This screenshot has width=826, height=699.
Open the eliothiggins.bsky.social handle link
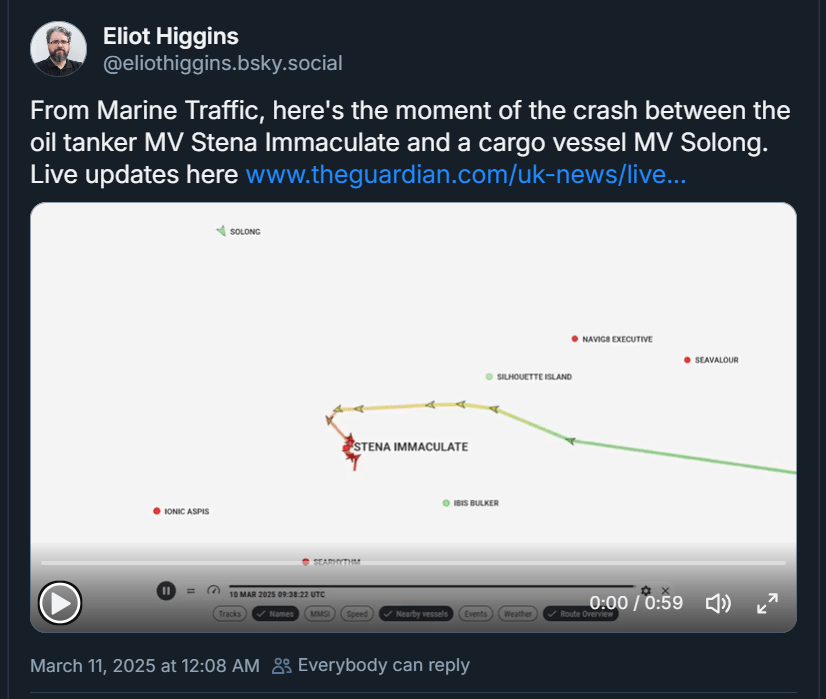(x=222, y=63)
